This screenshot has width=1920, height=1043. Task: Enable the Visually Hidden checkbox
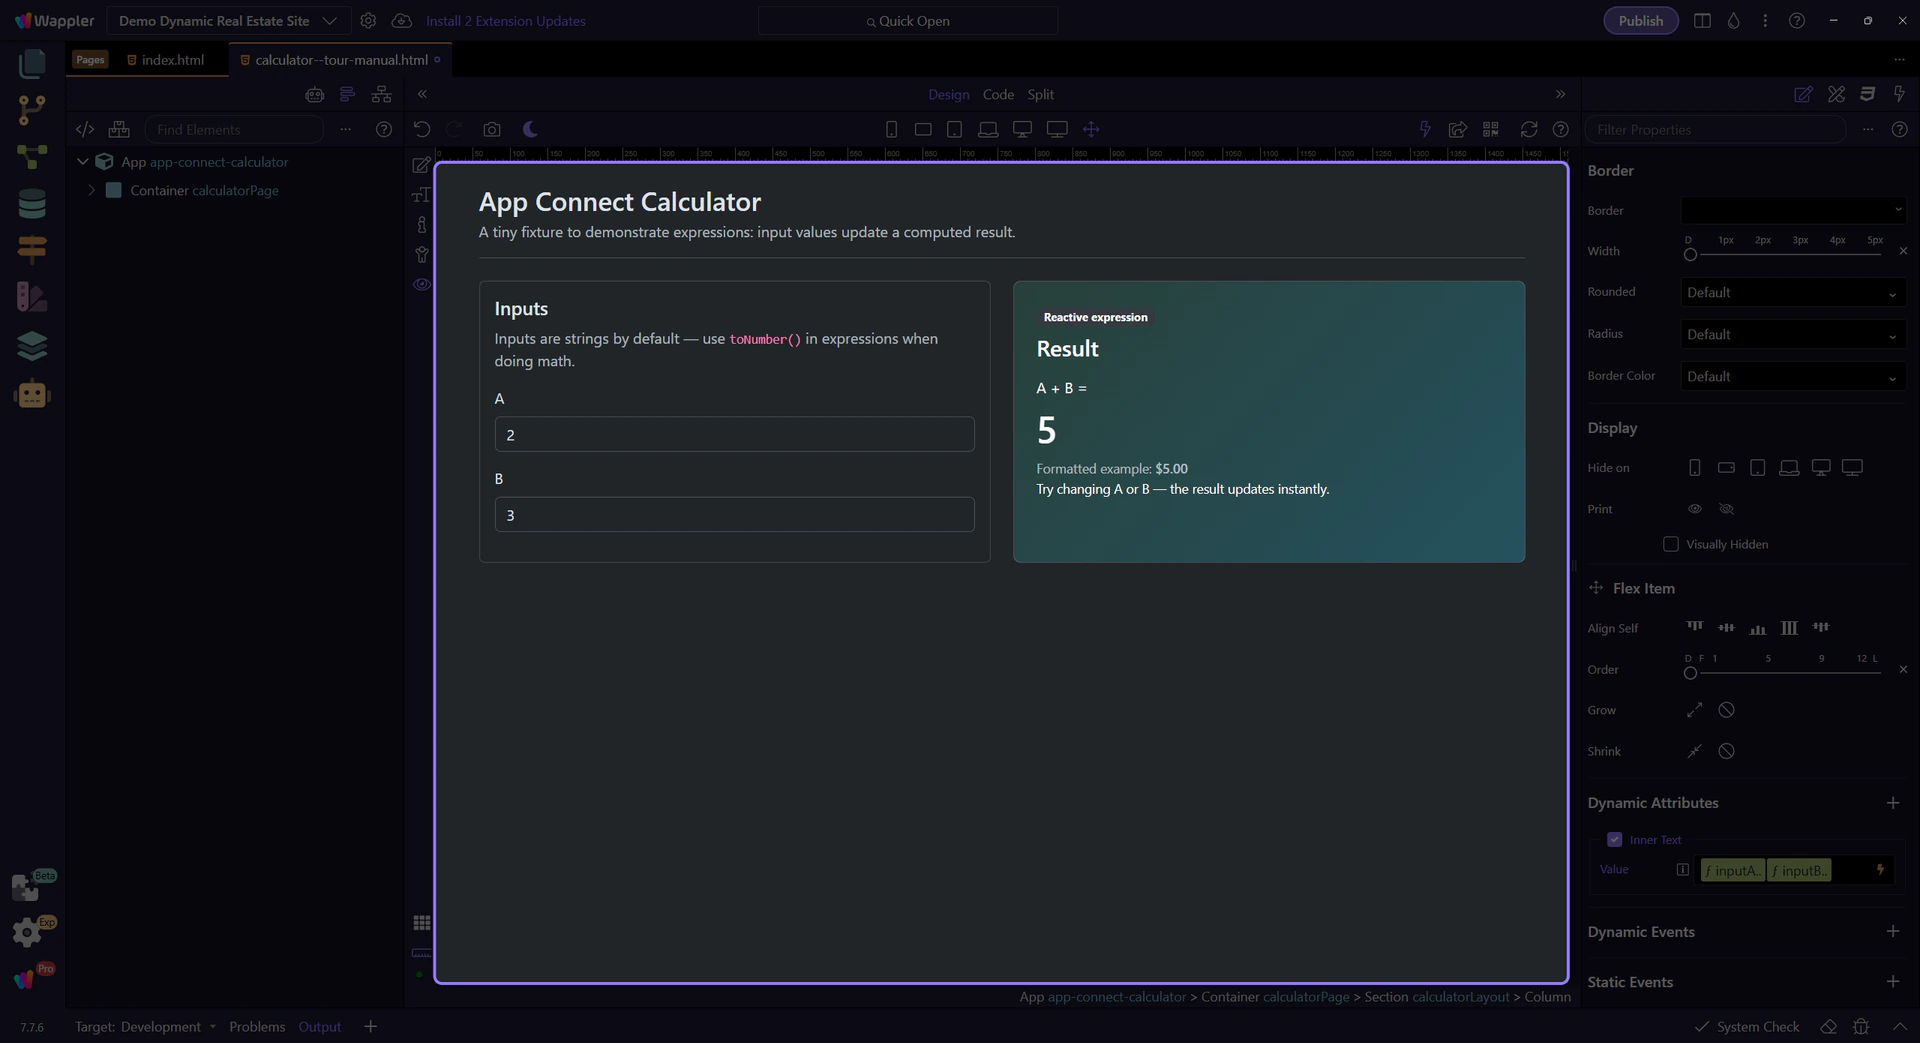click(x=1670, y=544)
